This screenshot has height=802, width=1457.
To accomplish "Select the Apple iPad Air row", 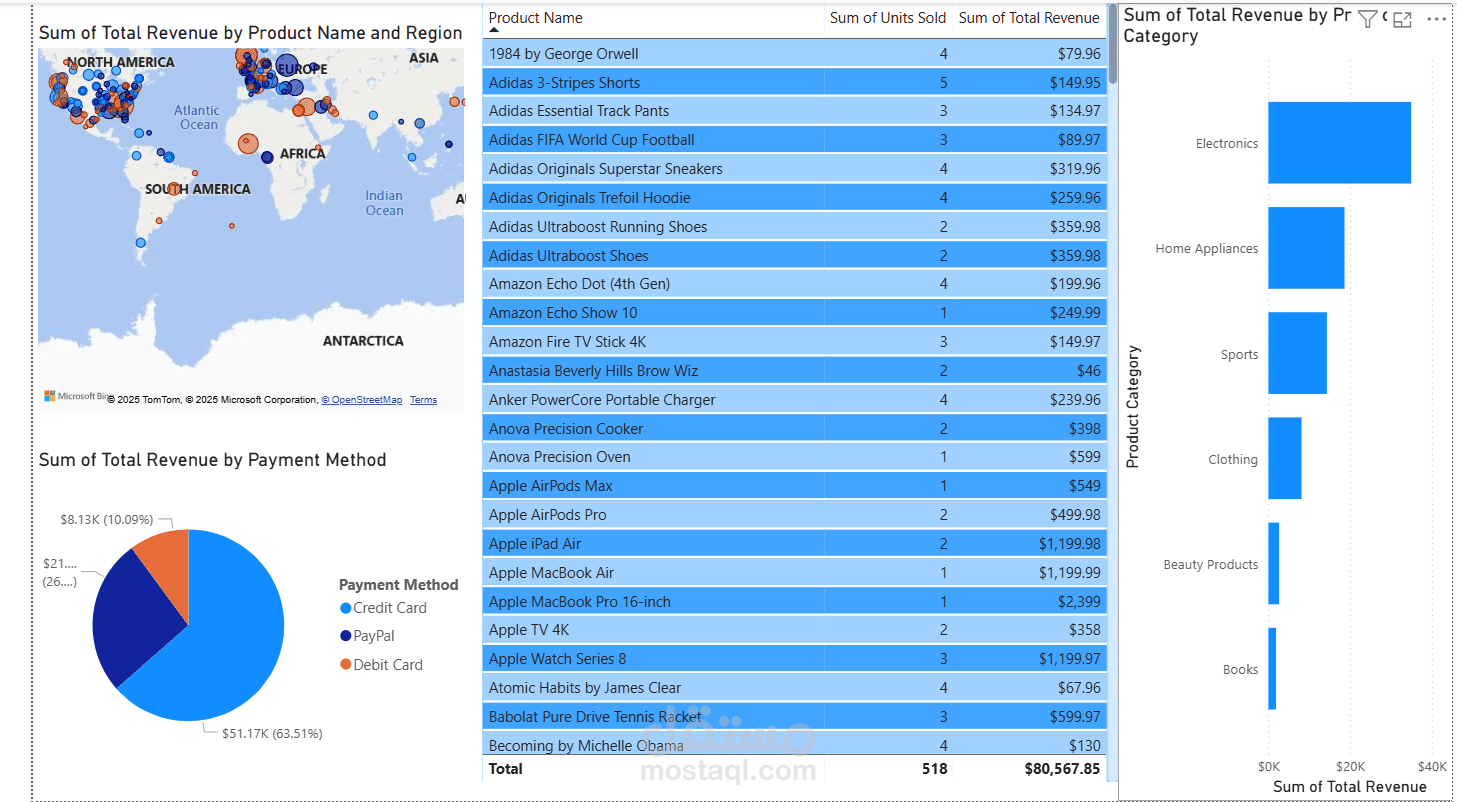I will coord(795,544).
